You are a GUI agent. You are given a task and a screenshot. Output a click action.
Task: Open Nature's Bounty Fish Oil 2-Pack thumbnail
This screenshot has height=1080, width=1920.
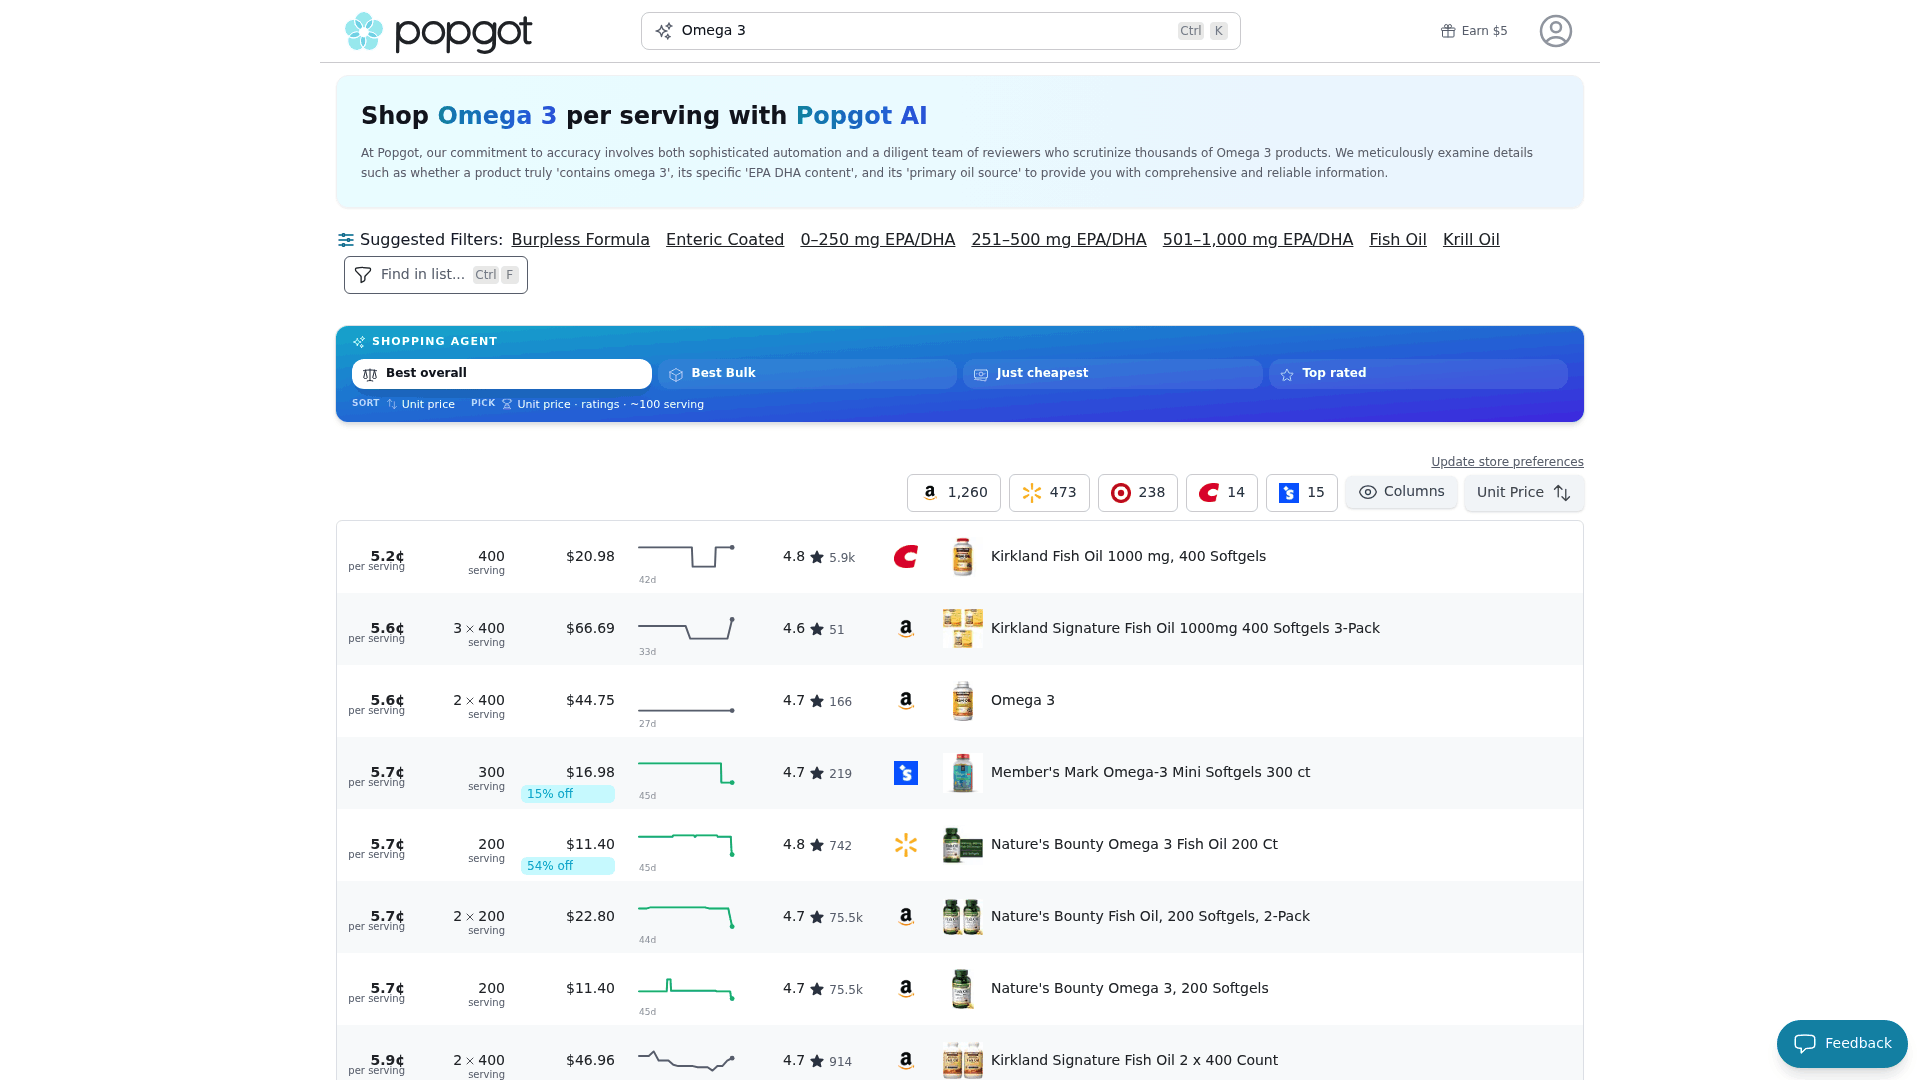click(963, 917)
